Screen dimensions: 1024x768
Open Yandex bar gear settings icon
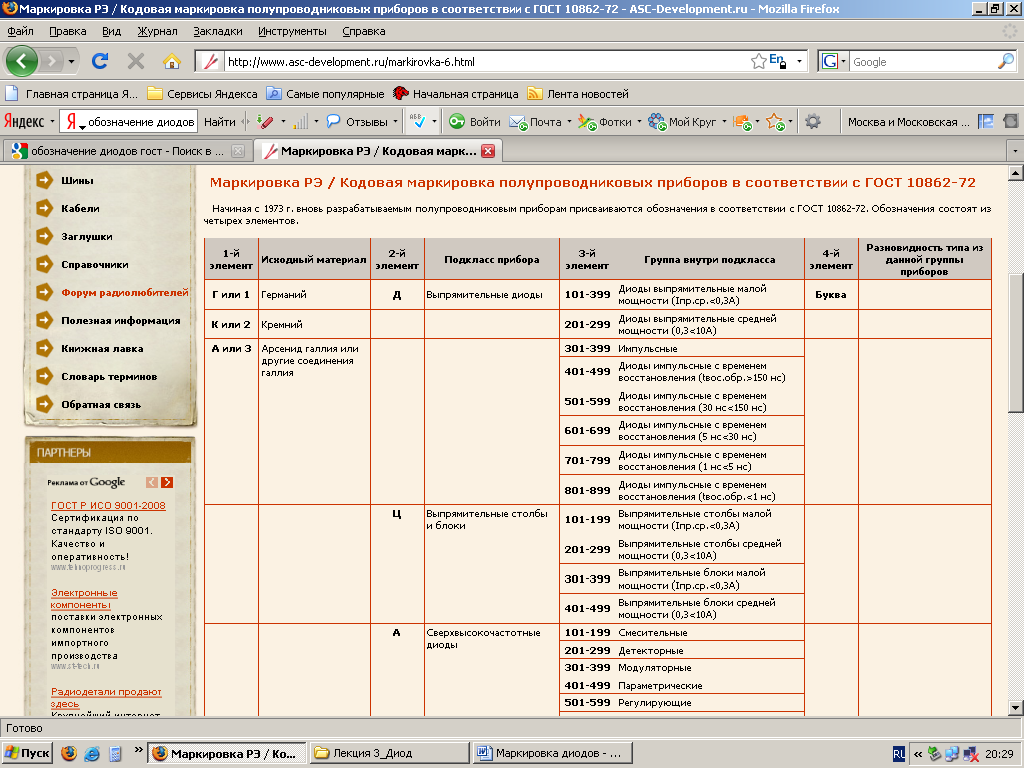[x=813, y=121]
